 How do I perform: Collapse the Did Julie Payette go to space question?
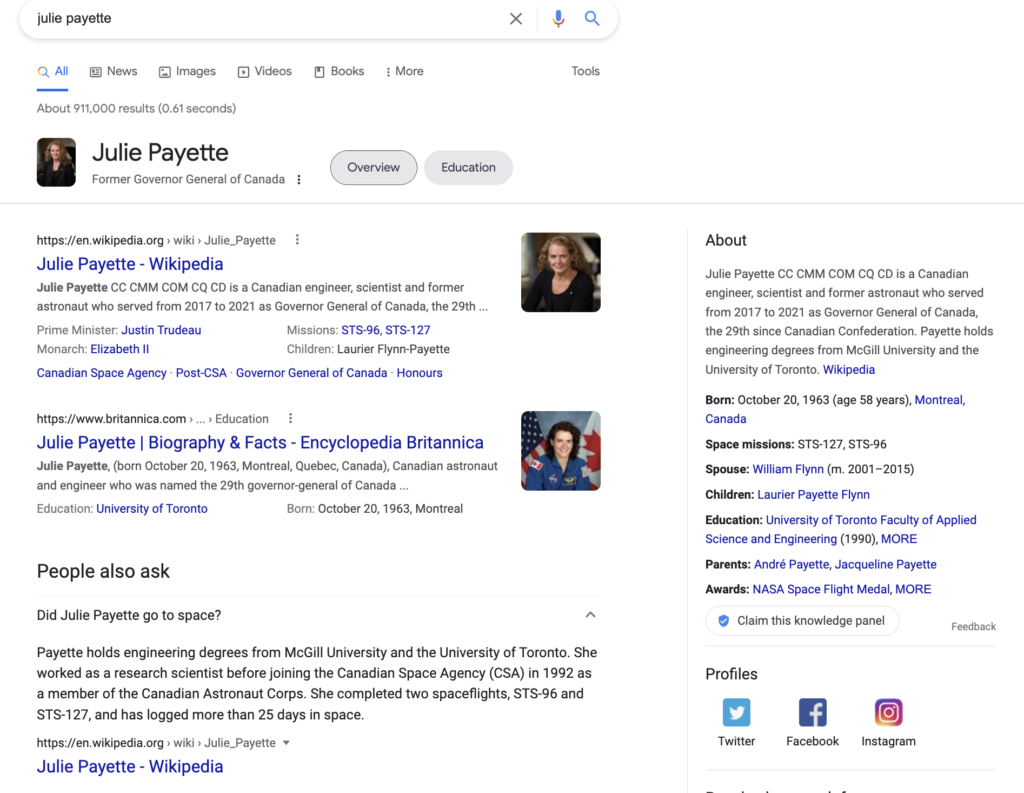point(590,615)
